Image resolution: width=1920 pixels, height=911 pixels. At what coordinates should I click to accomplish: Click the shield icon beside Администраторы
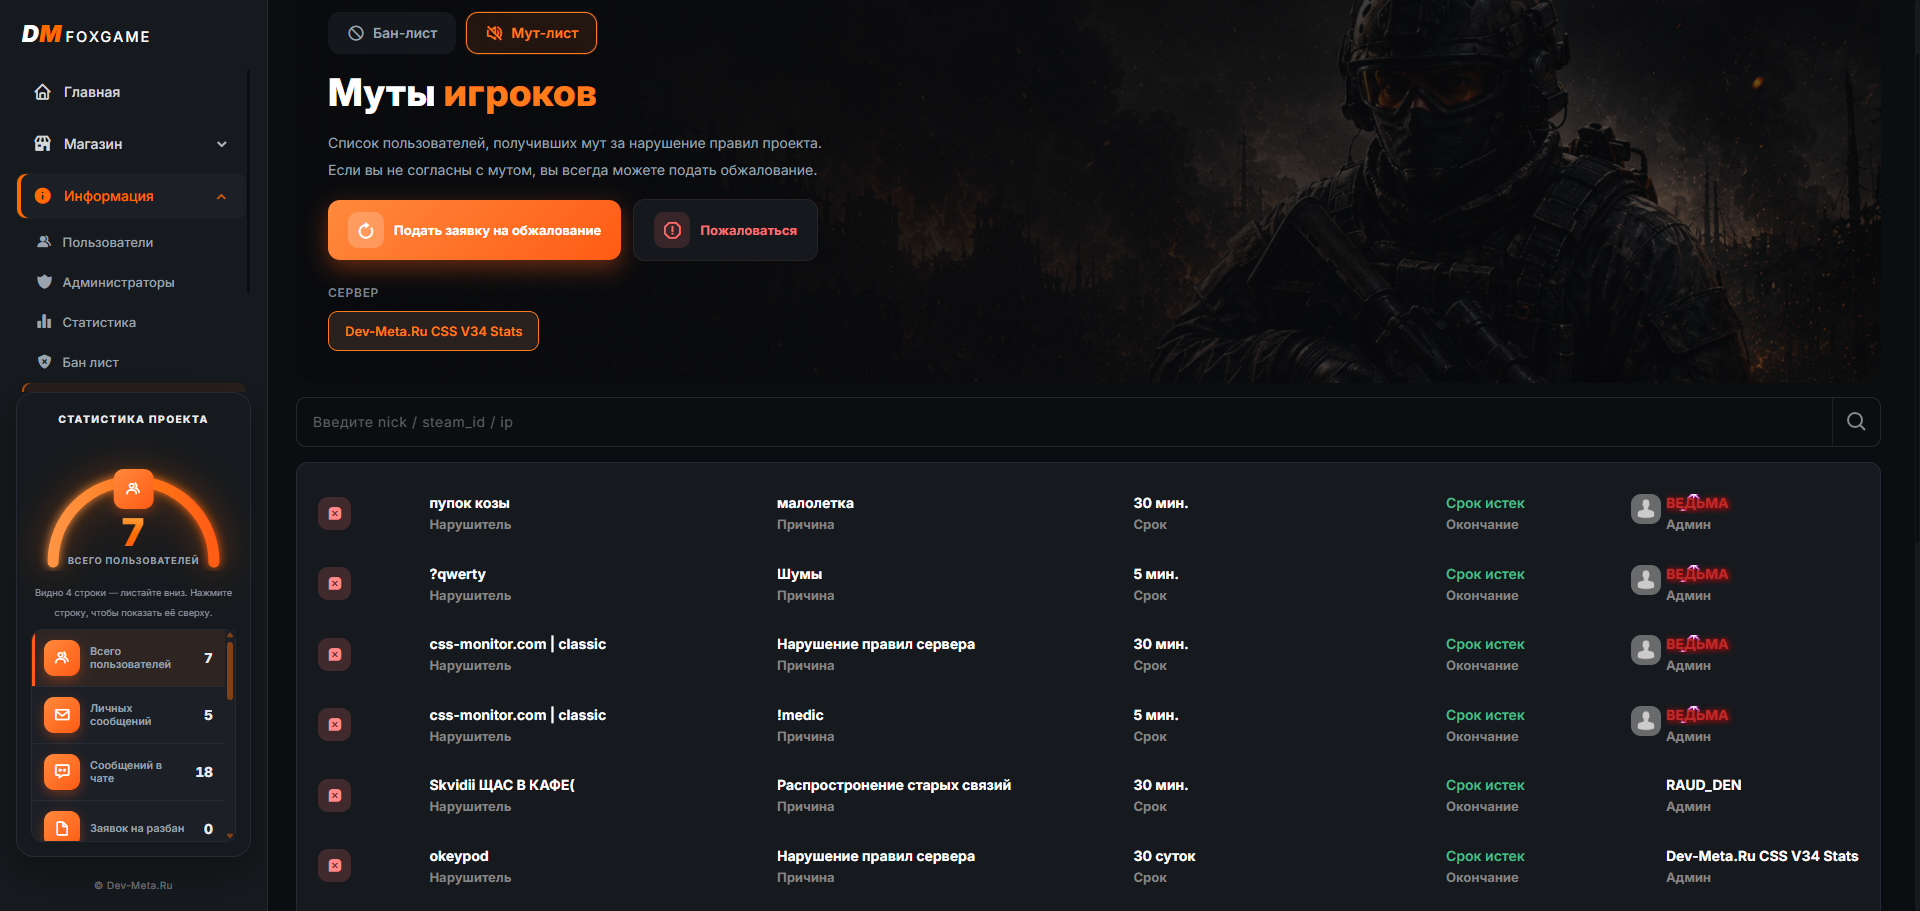click(x=44, y=282)
